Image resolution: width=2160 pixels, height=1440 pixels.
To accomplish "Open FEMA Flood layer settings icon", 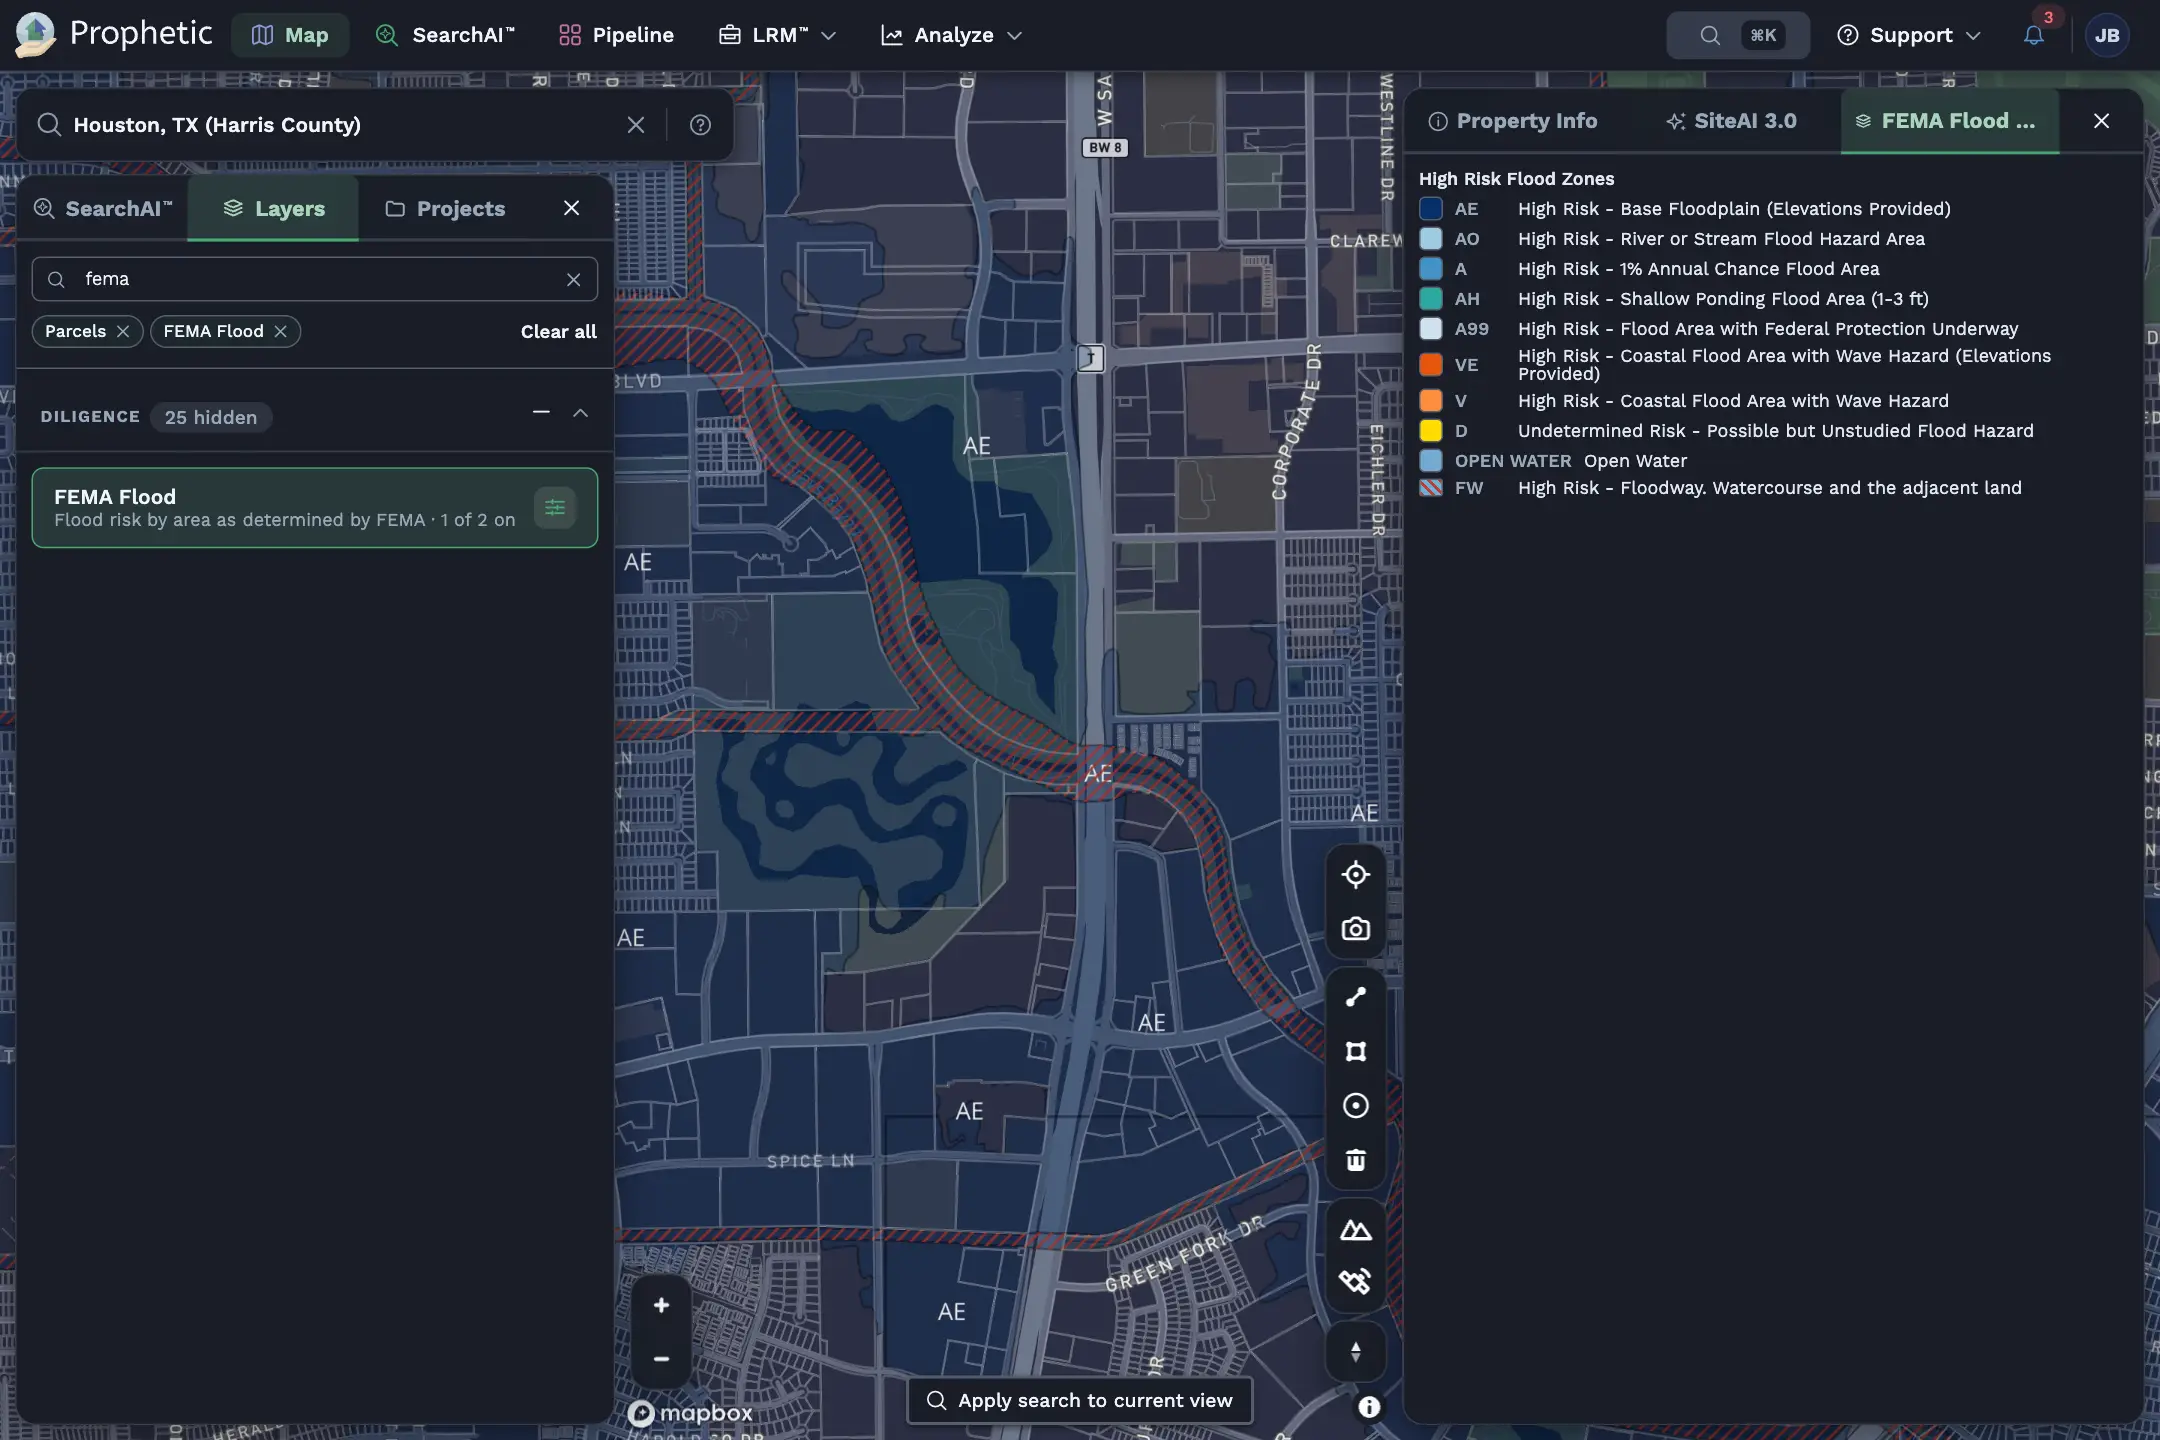I will [555, 508].
